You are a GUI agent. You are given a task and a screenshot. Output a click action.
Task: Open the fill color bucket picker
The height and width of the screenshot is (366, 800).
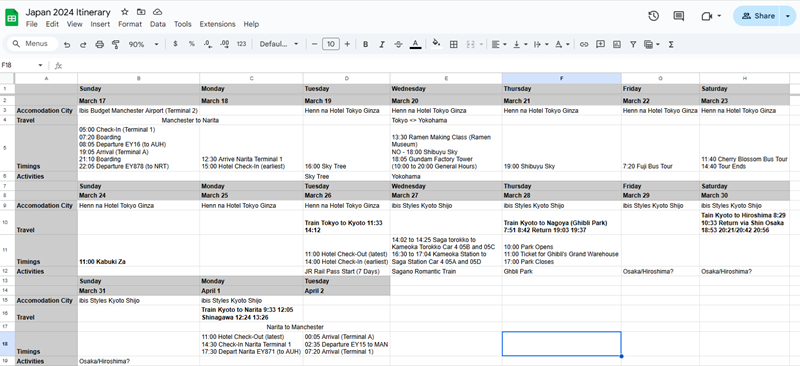coord(436,44)
